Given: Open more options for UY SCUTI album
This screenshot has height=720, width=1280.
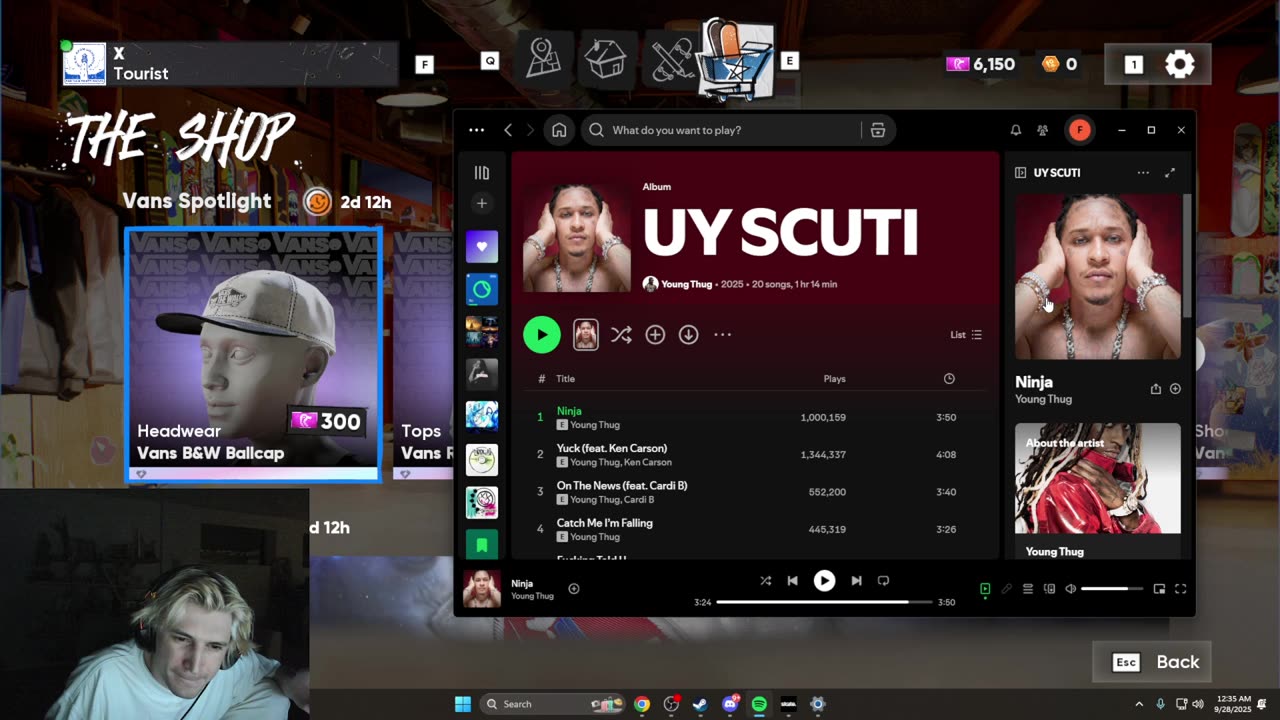Looking at the screenshot, I should pos(722,335).
